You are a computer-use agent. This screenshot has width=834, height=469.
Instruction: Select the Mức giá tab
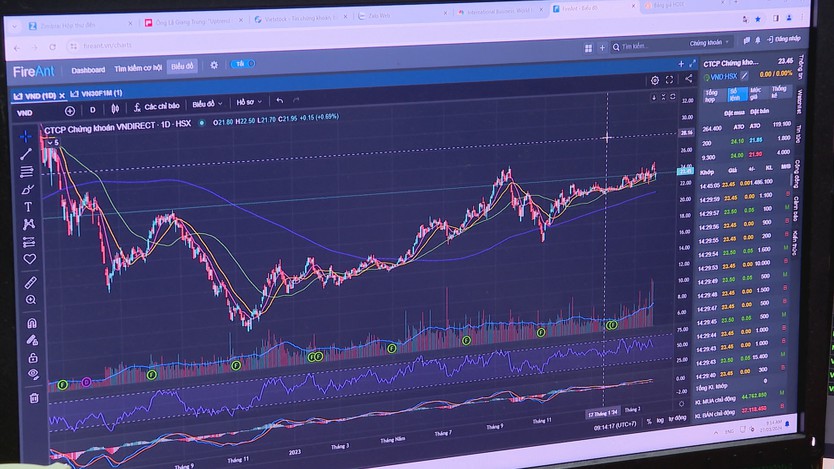click(x=756, y=93)
